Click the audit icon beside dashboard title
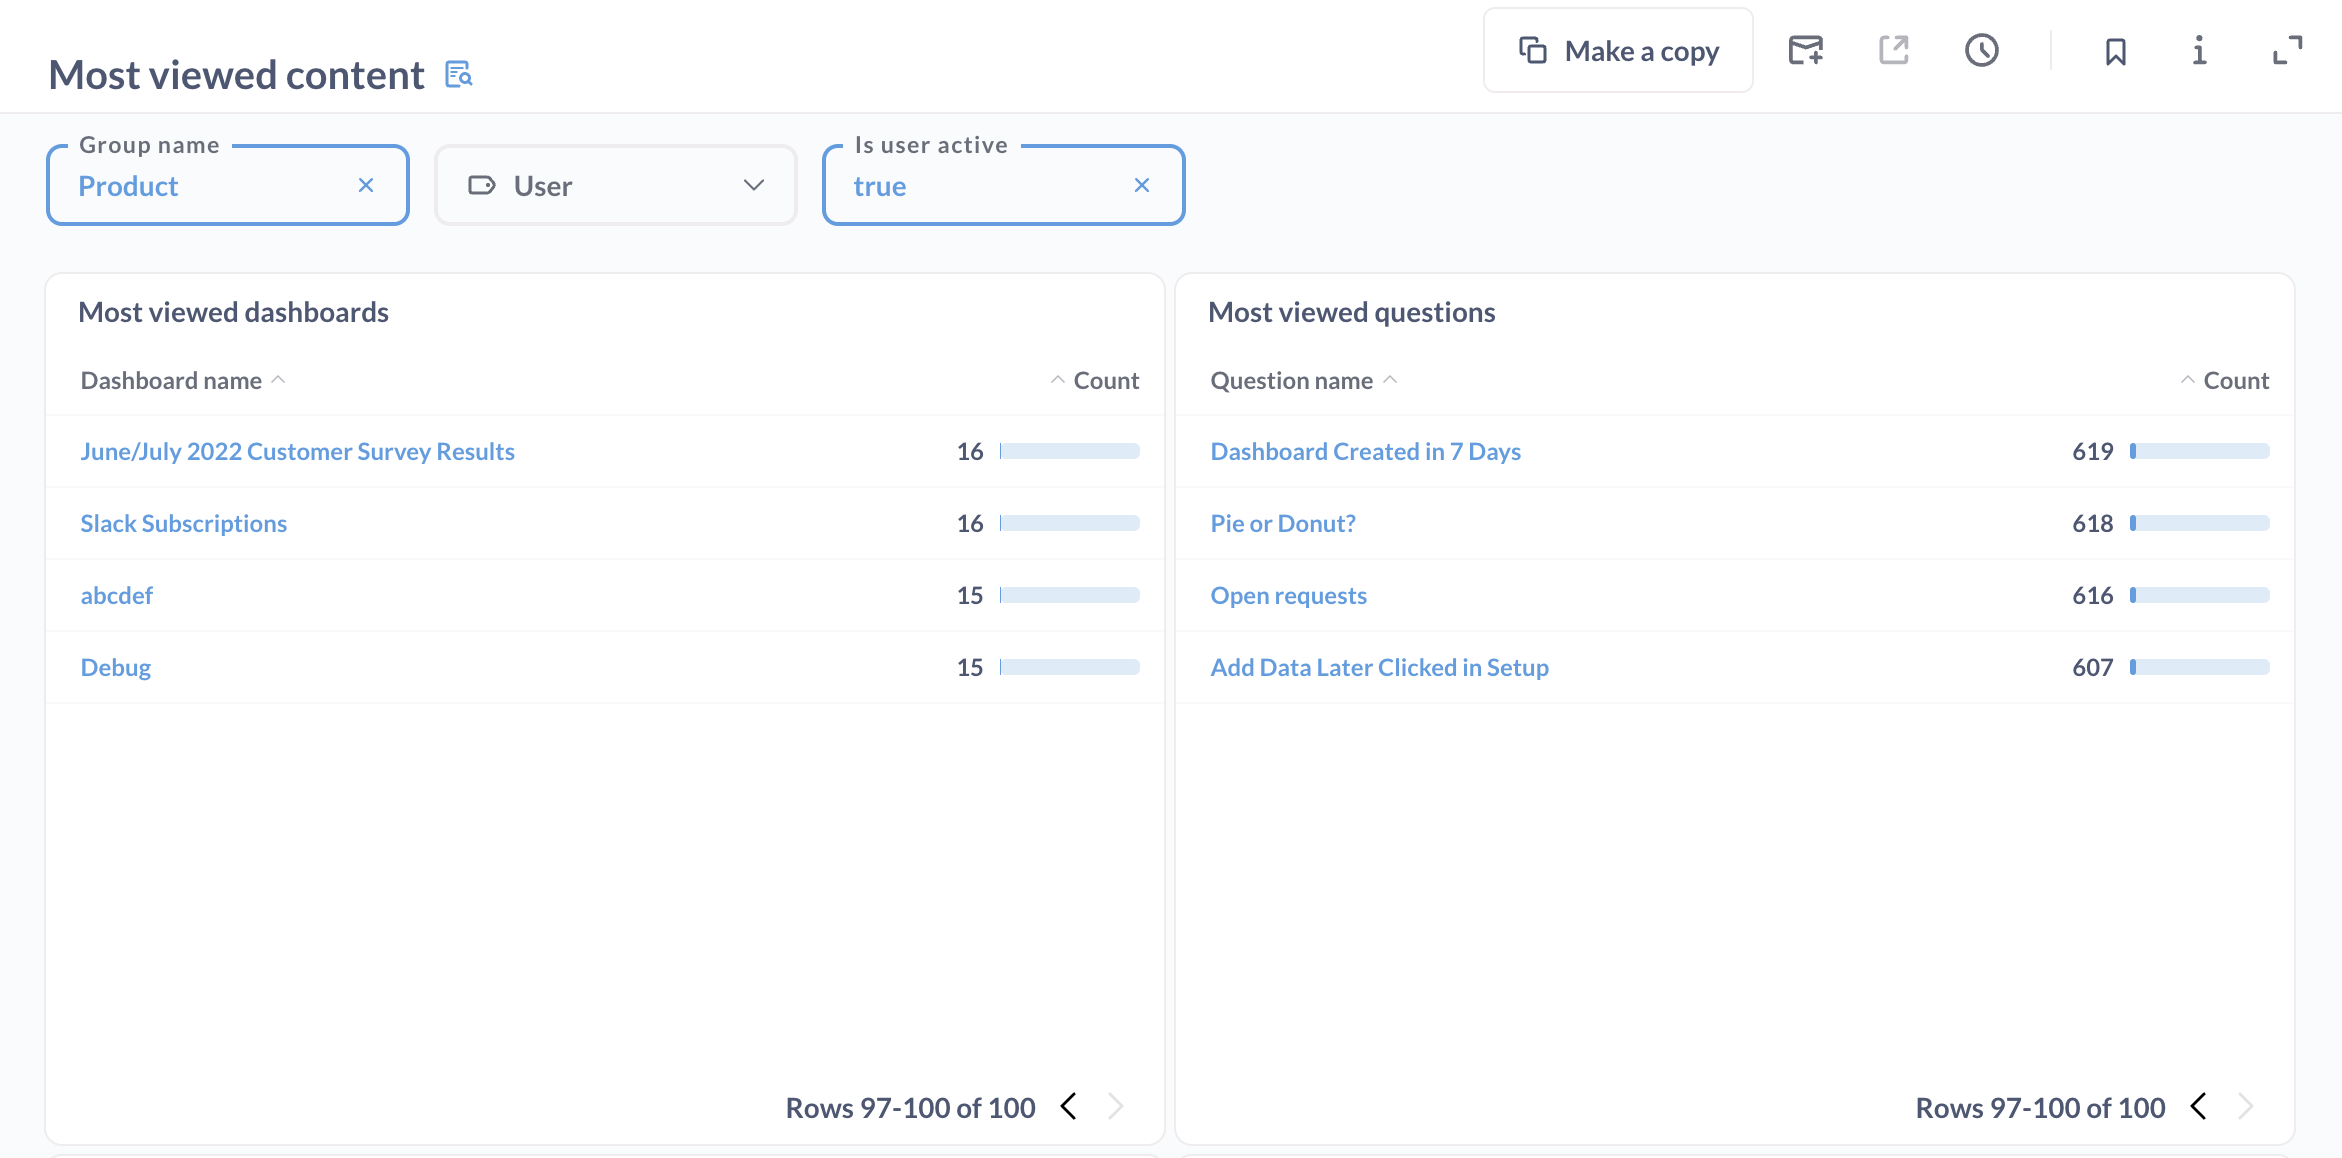 point(458,74)
